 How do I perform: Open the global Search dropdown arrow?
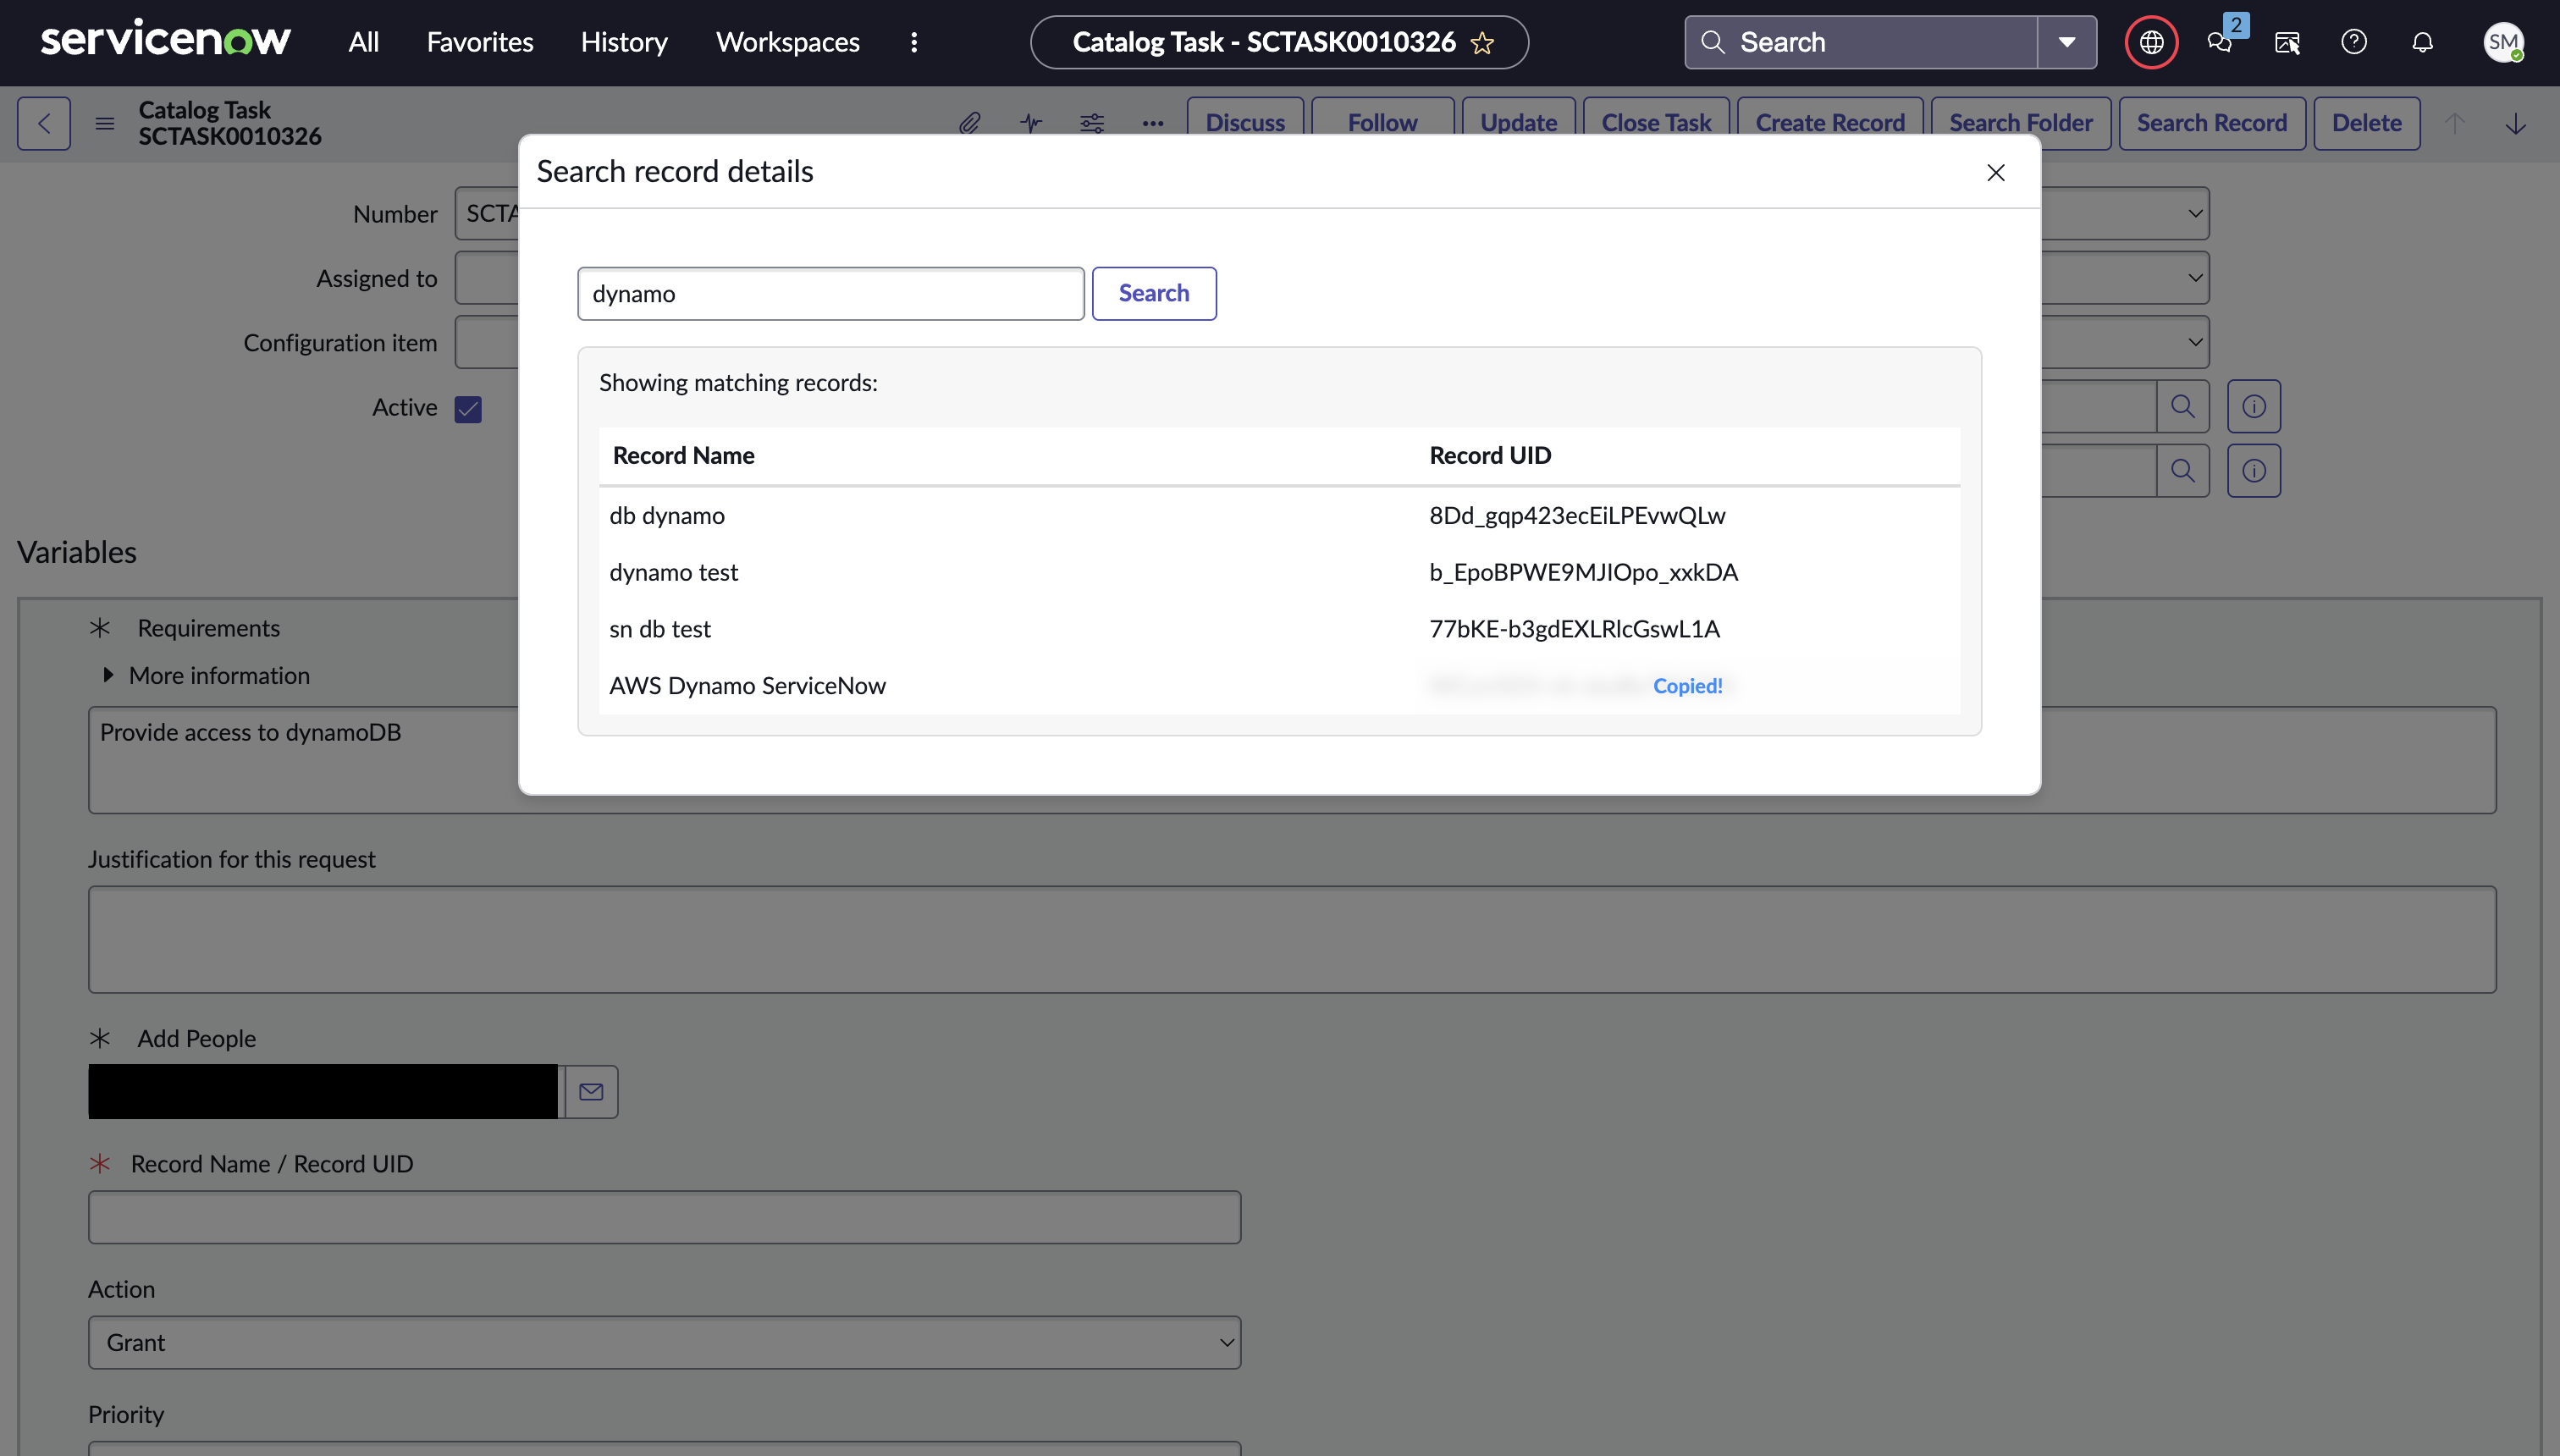[x=2066, y=42]
